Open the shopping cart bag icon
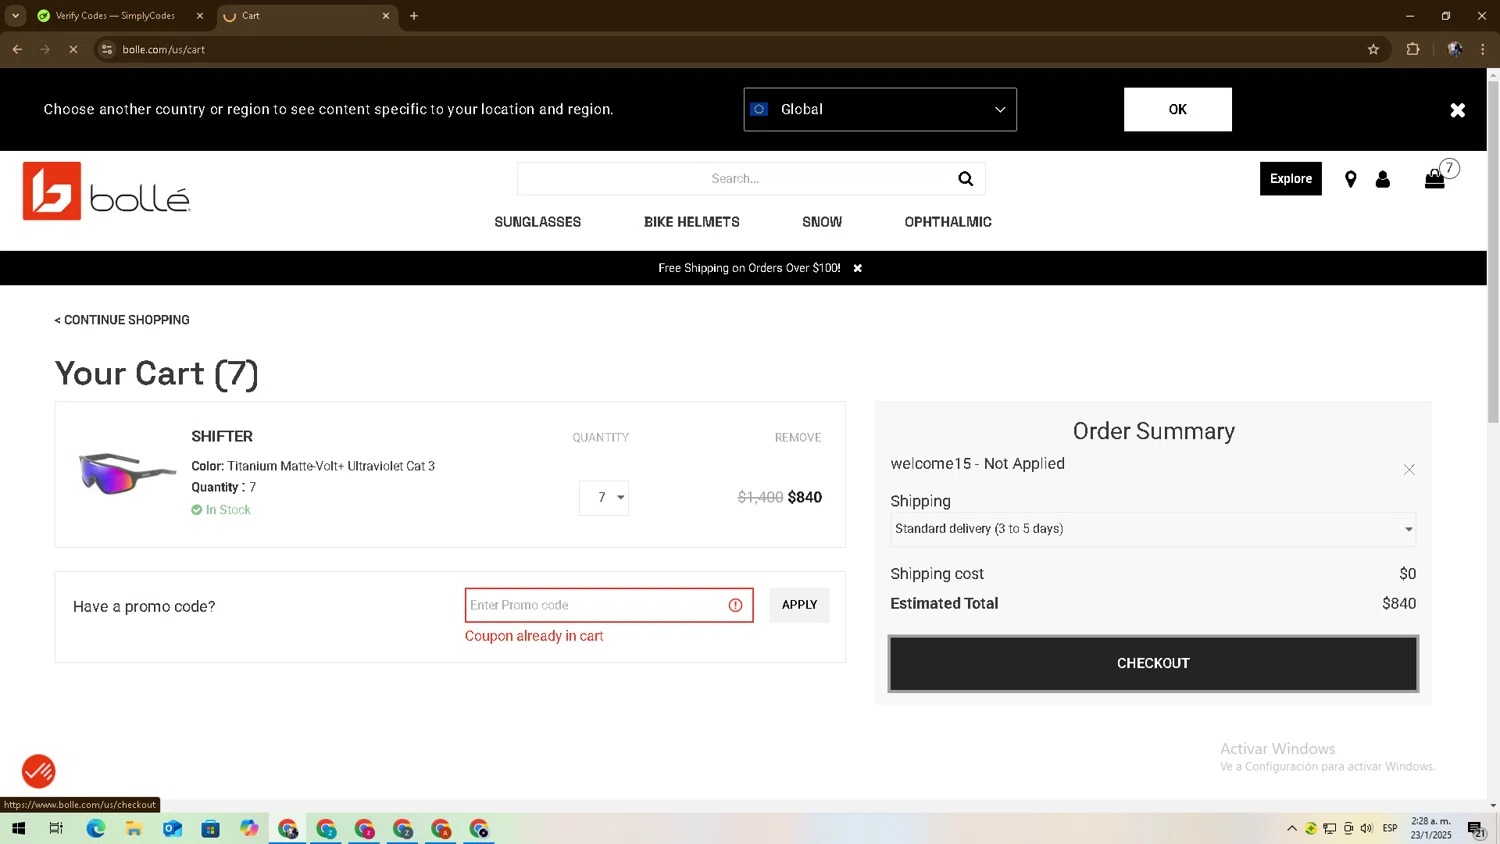 (1435, 179)
